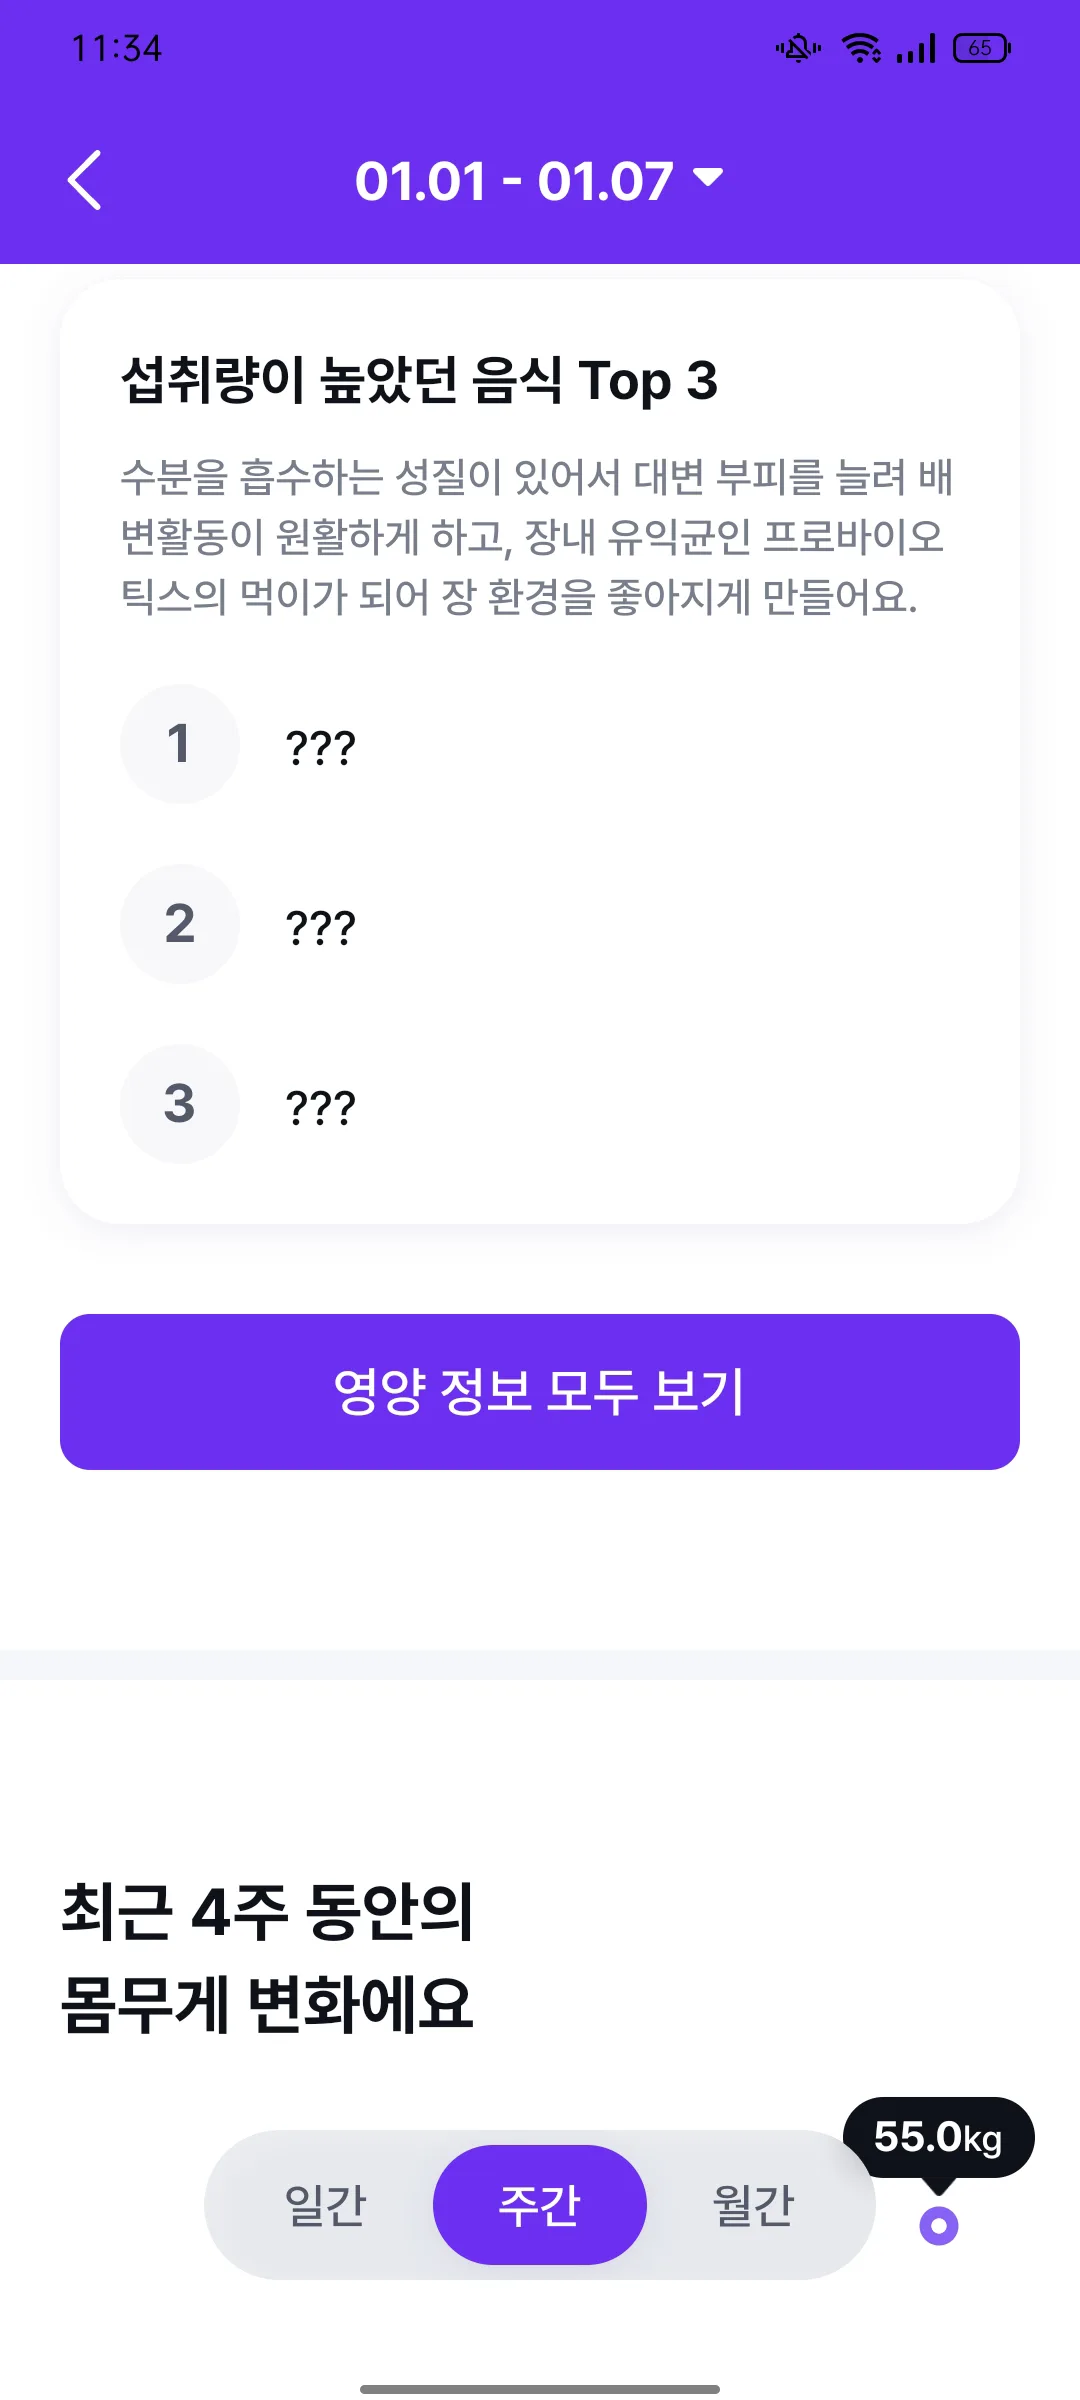The image size is (1080, 2400).
Task: Tap the 영양 정보 모두 보기 button
Action: (x=540, y=1392)
